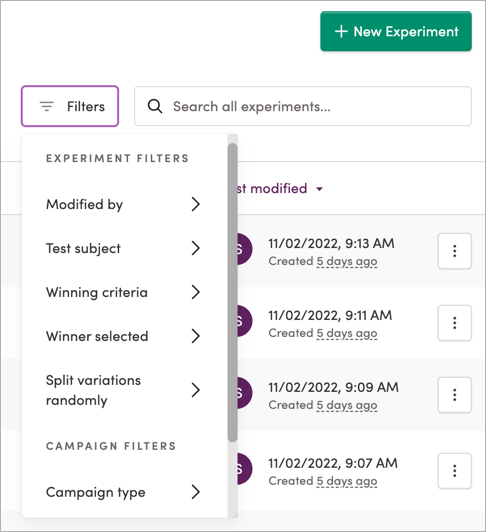Click the magnifier search icon

click(155, 107)
